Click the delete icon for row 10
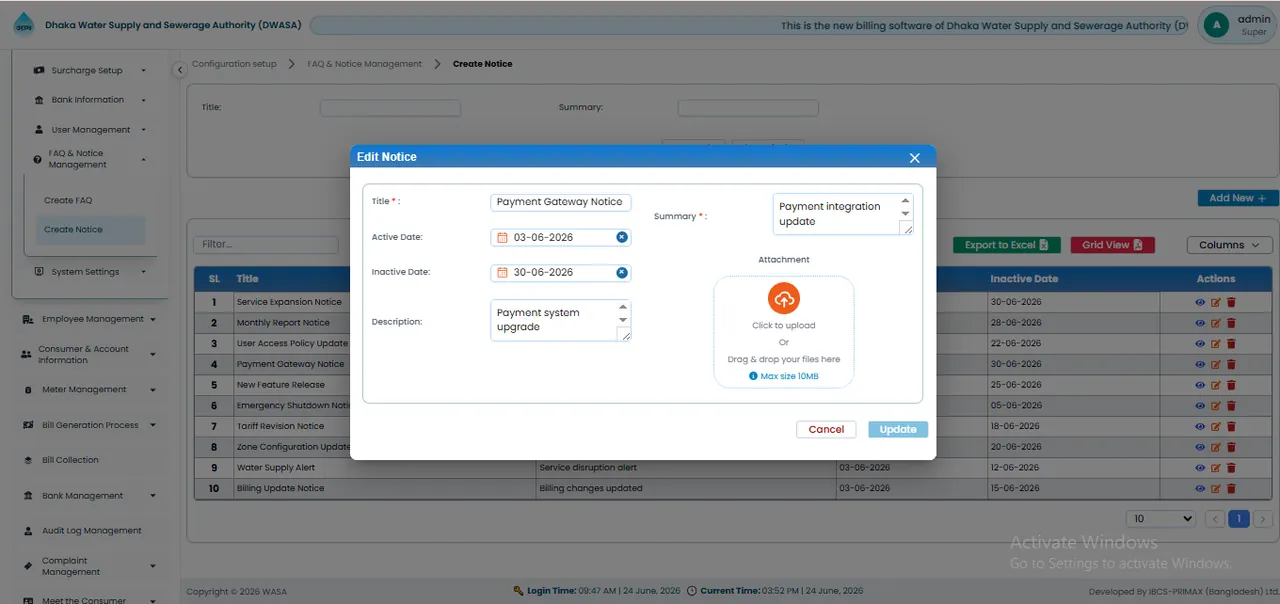The height and width of the screenshot is (604, 1280). click(1231, 489)
